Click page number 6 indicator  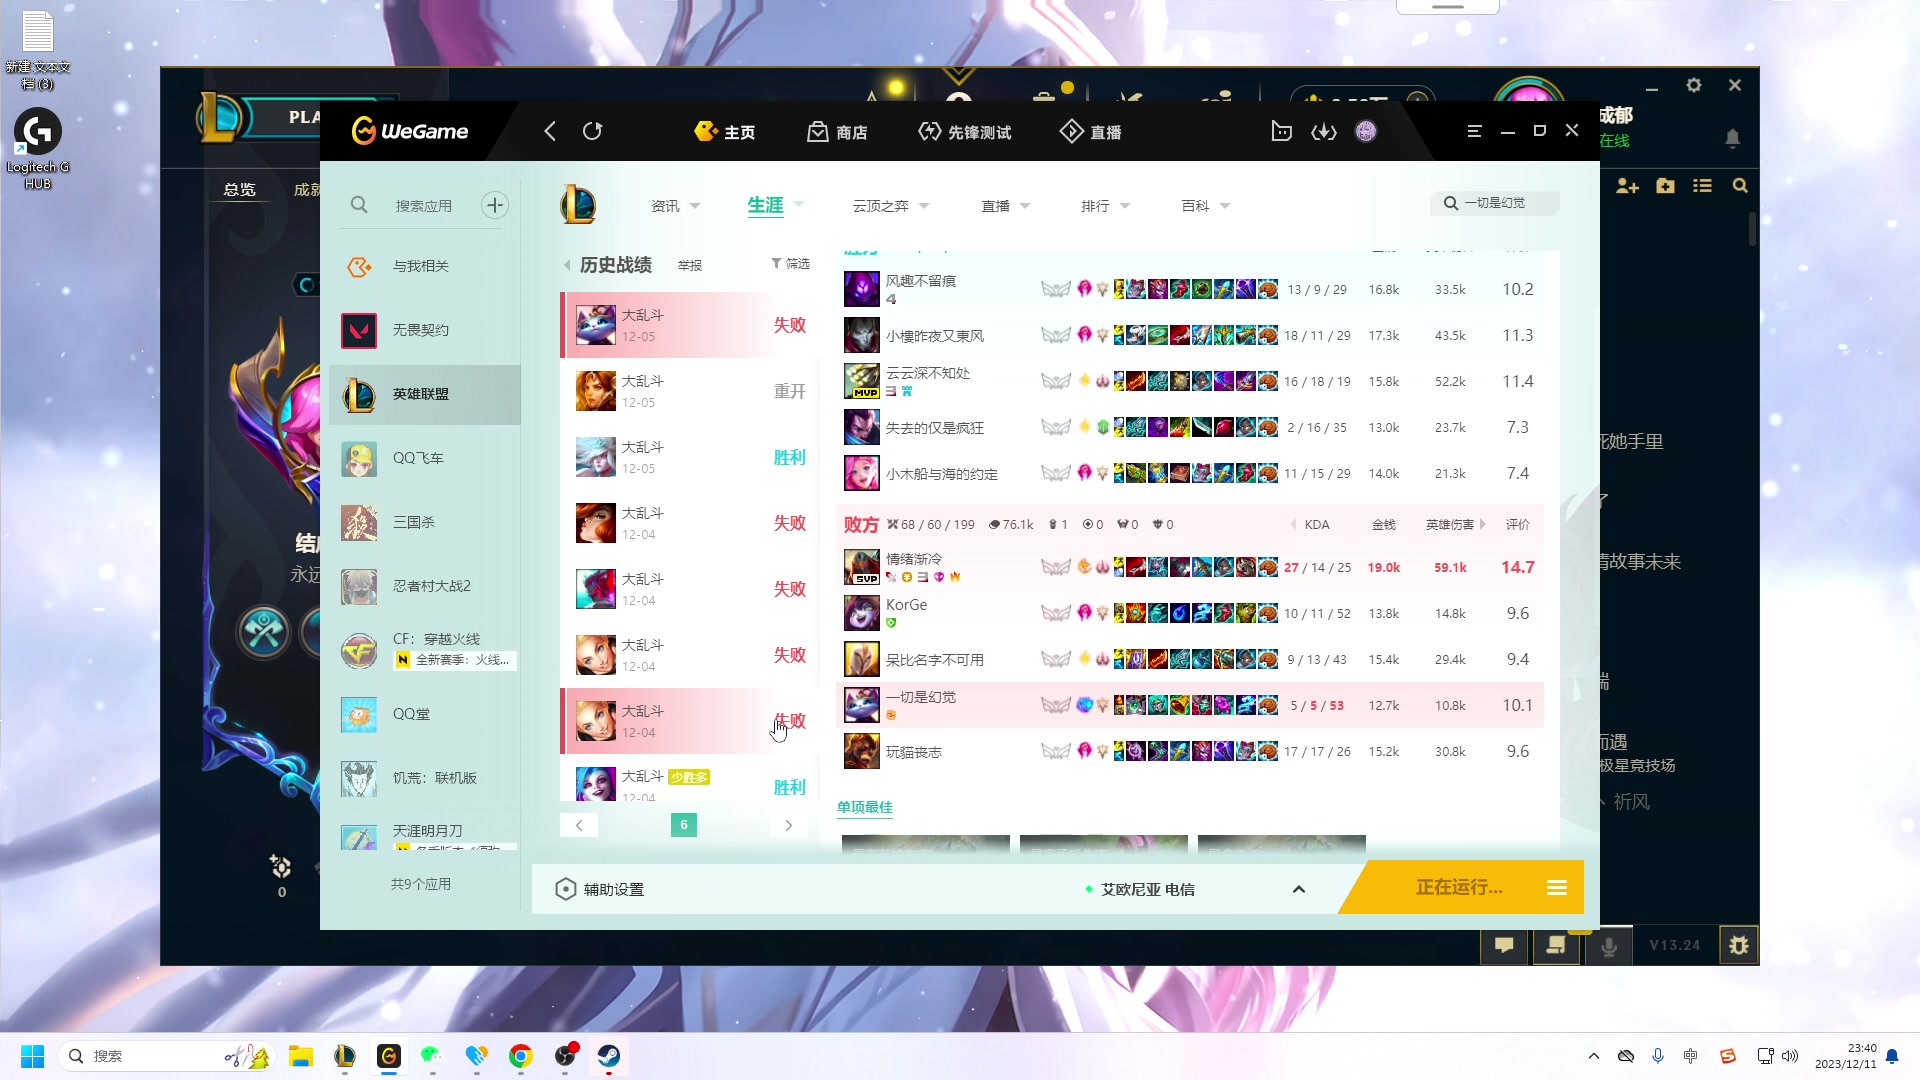tap(684, 825)
